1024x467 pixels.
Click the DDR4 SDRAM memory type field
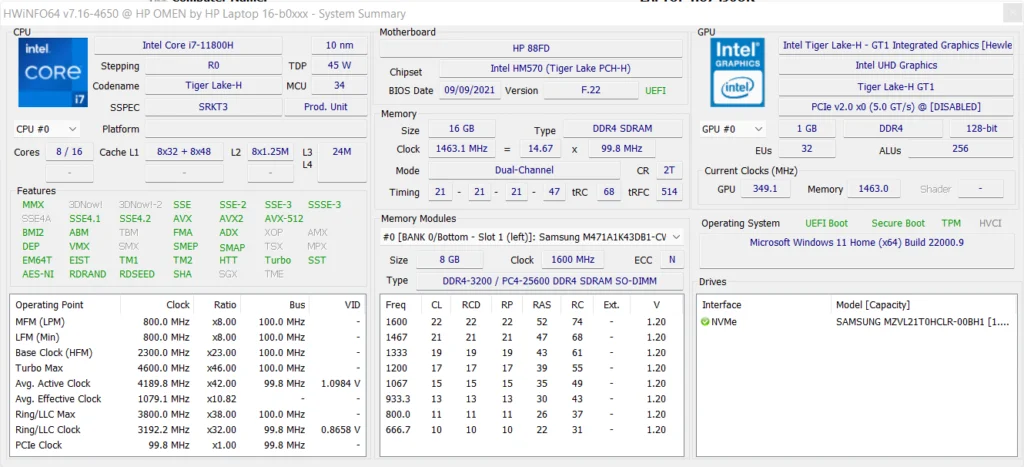pos(623,129)
